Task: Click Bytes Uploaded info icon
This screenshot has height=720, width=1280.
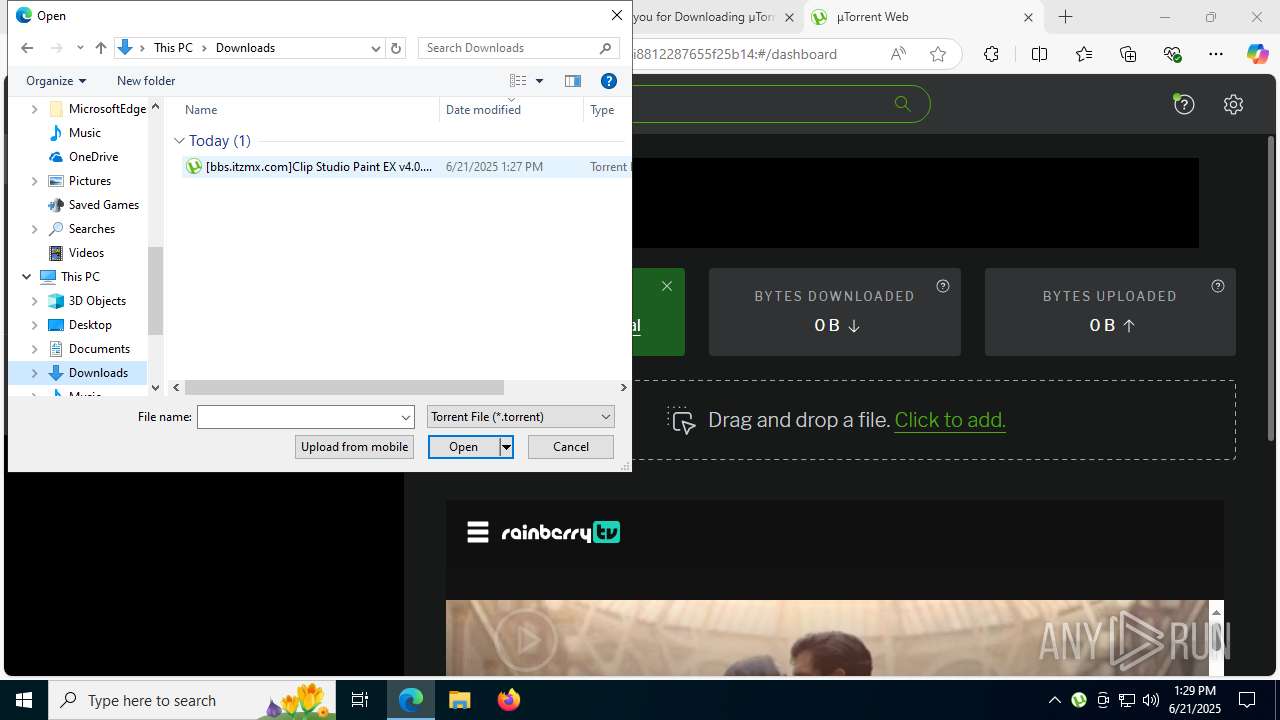Action: pyautogui.click(x=1218, y=286)
